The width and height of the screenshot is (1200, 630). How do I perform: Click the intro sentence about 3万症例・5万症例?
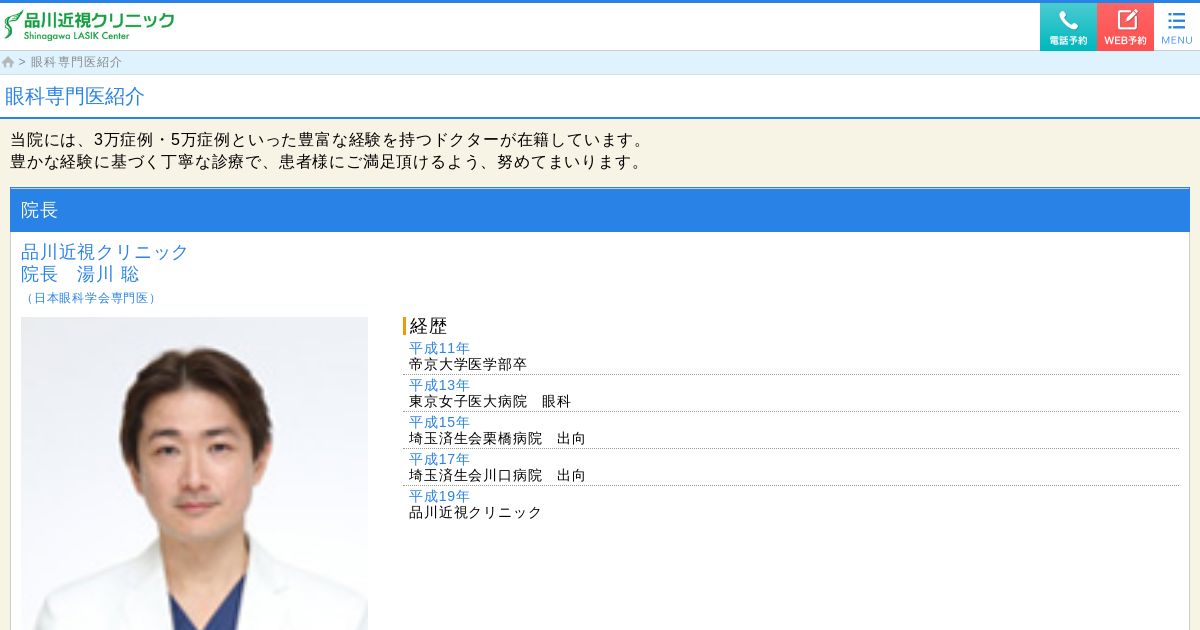(330, 140)
